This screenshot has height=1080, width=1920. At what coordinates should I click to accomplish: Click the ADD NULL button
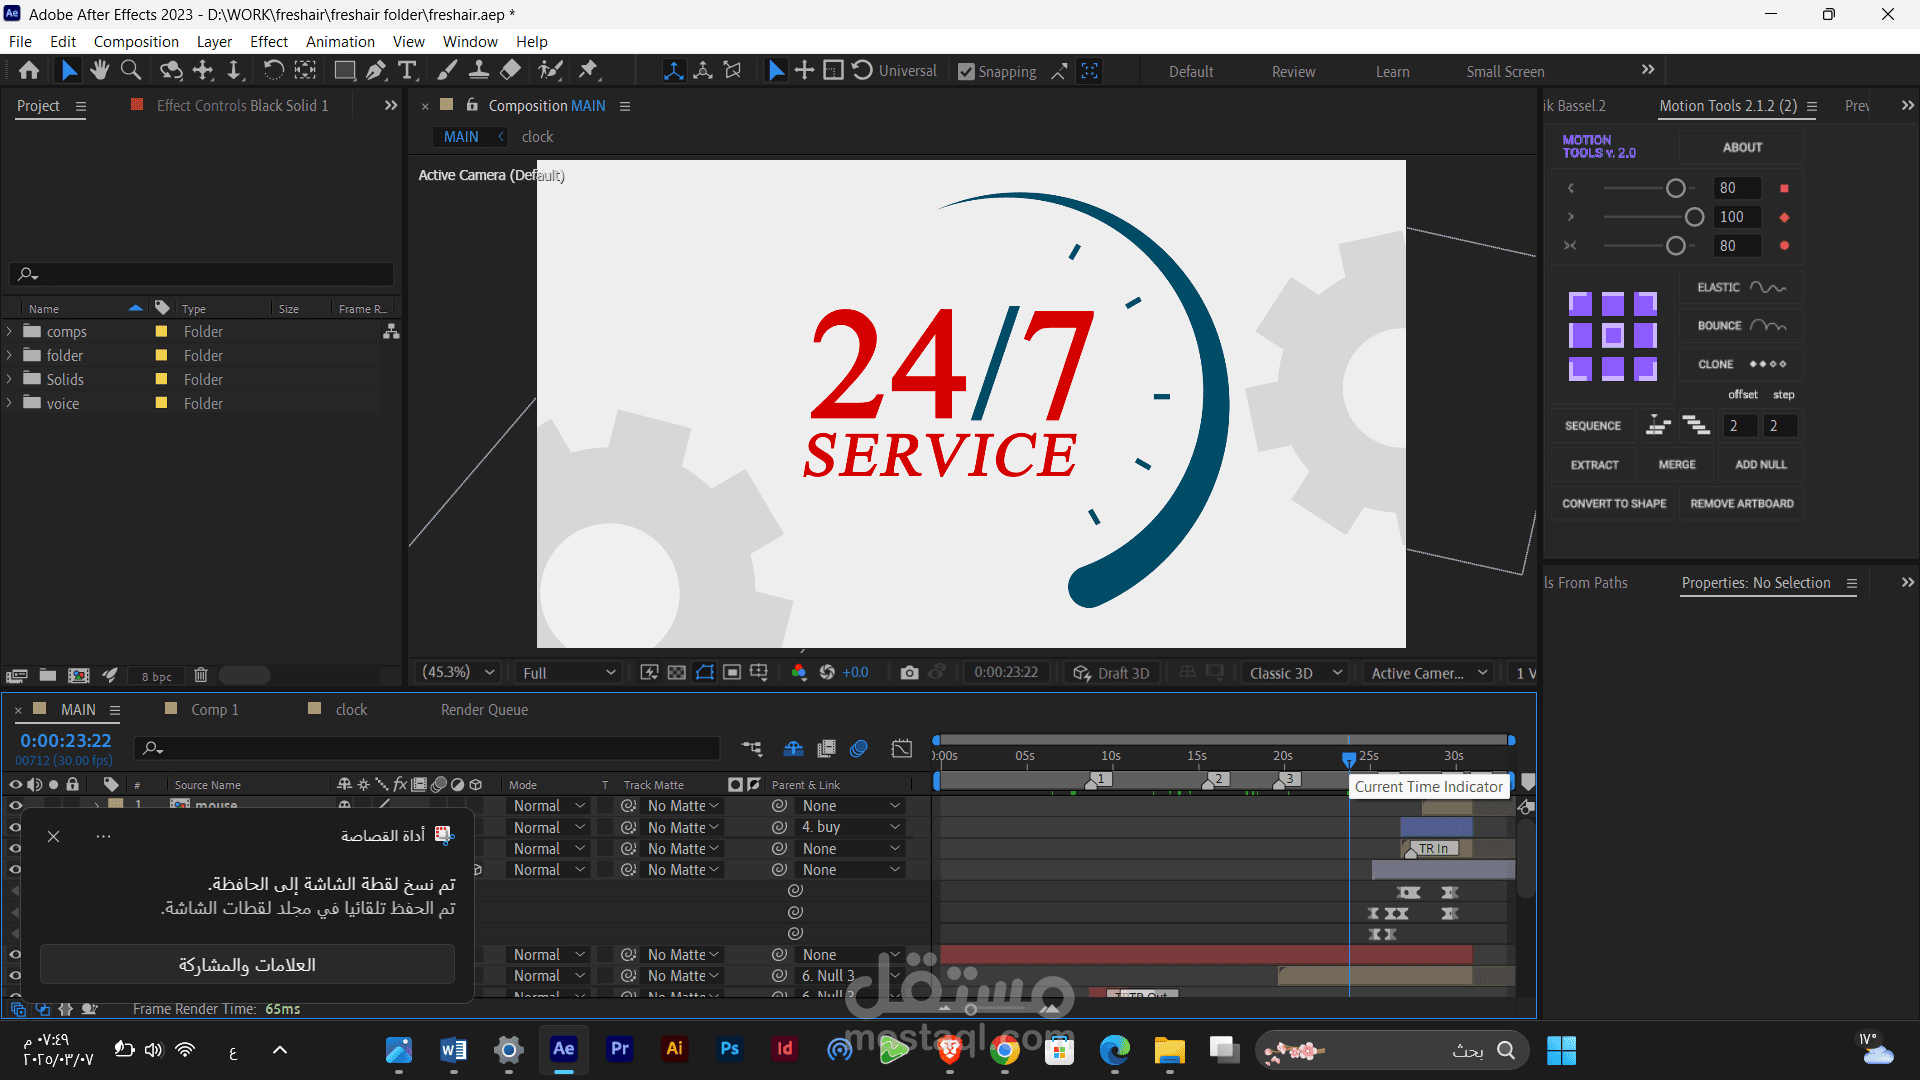tap(1760, 465)
